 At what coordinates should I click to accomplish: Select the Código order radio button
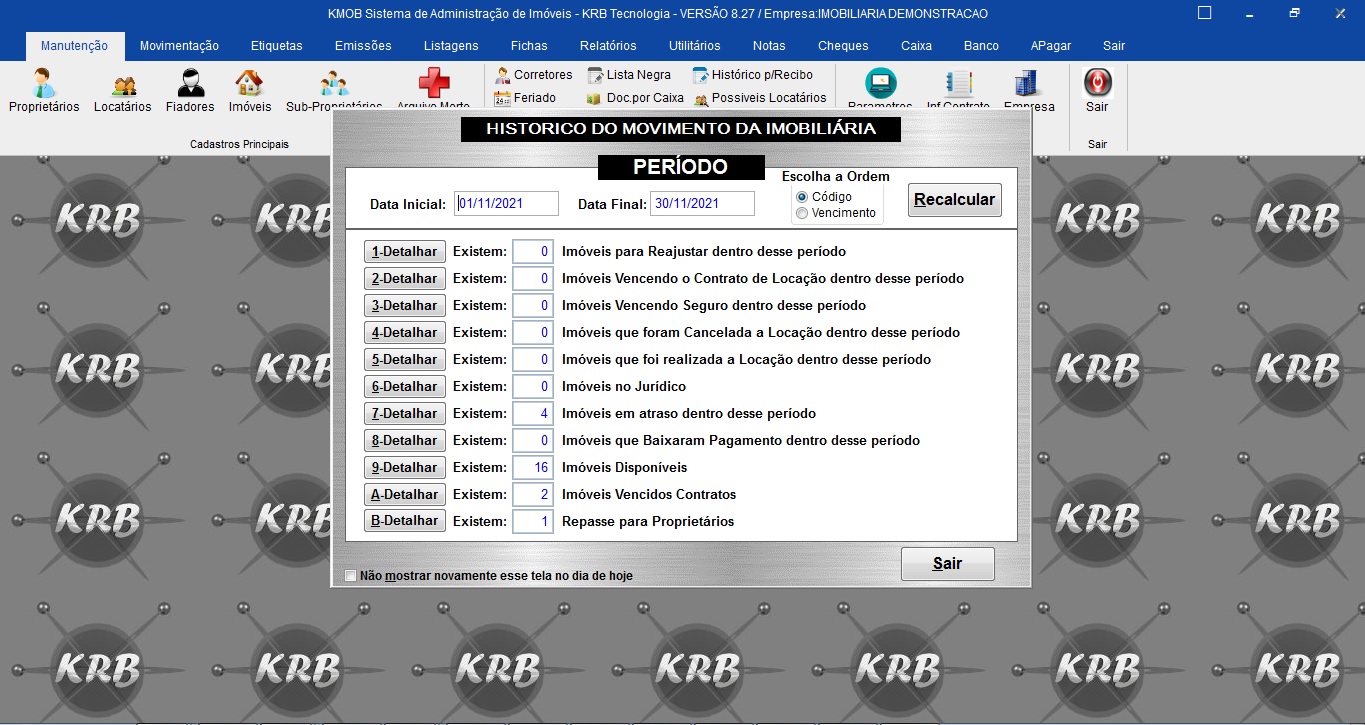coord(802,197)
